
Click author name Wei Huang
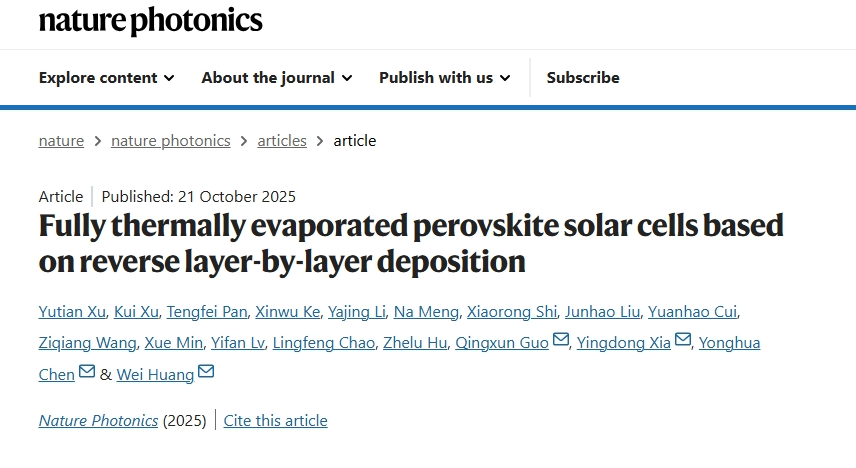155,374
